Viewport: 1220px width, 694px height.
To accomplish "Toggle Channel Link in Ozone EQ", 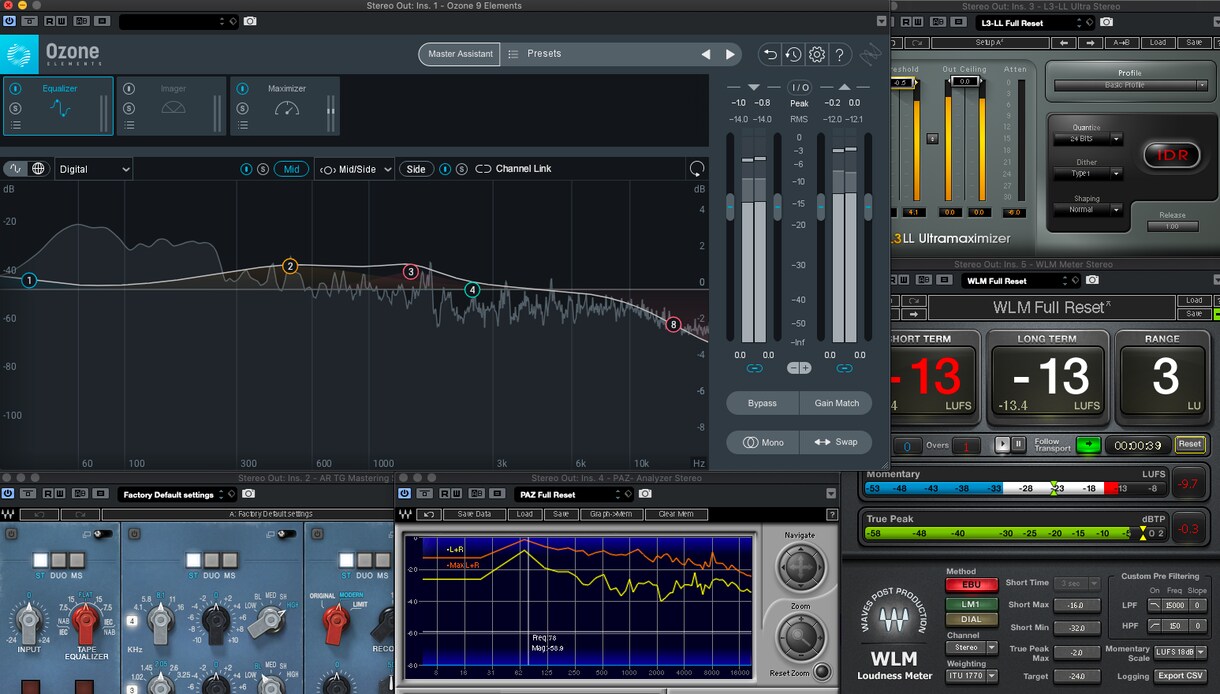I will (x=513, y=169).
